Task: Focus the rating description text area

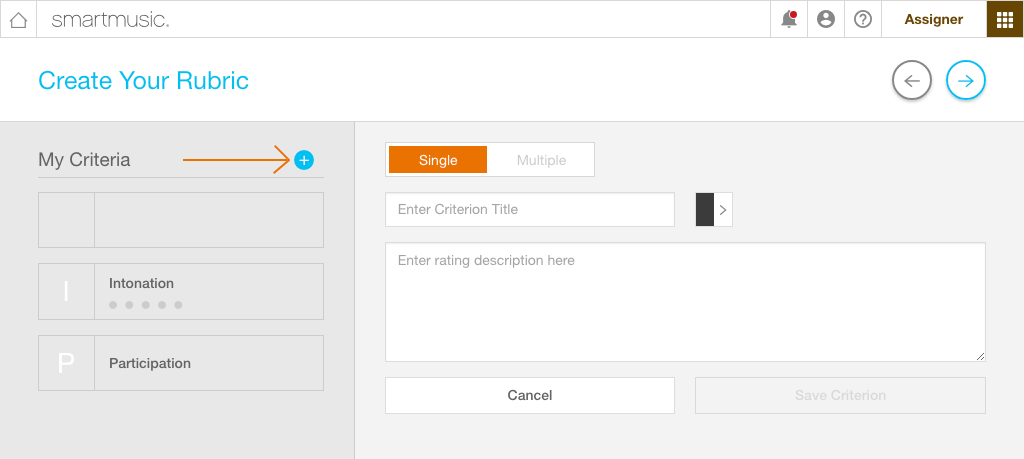Action: (x=685, y=302)
